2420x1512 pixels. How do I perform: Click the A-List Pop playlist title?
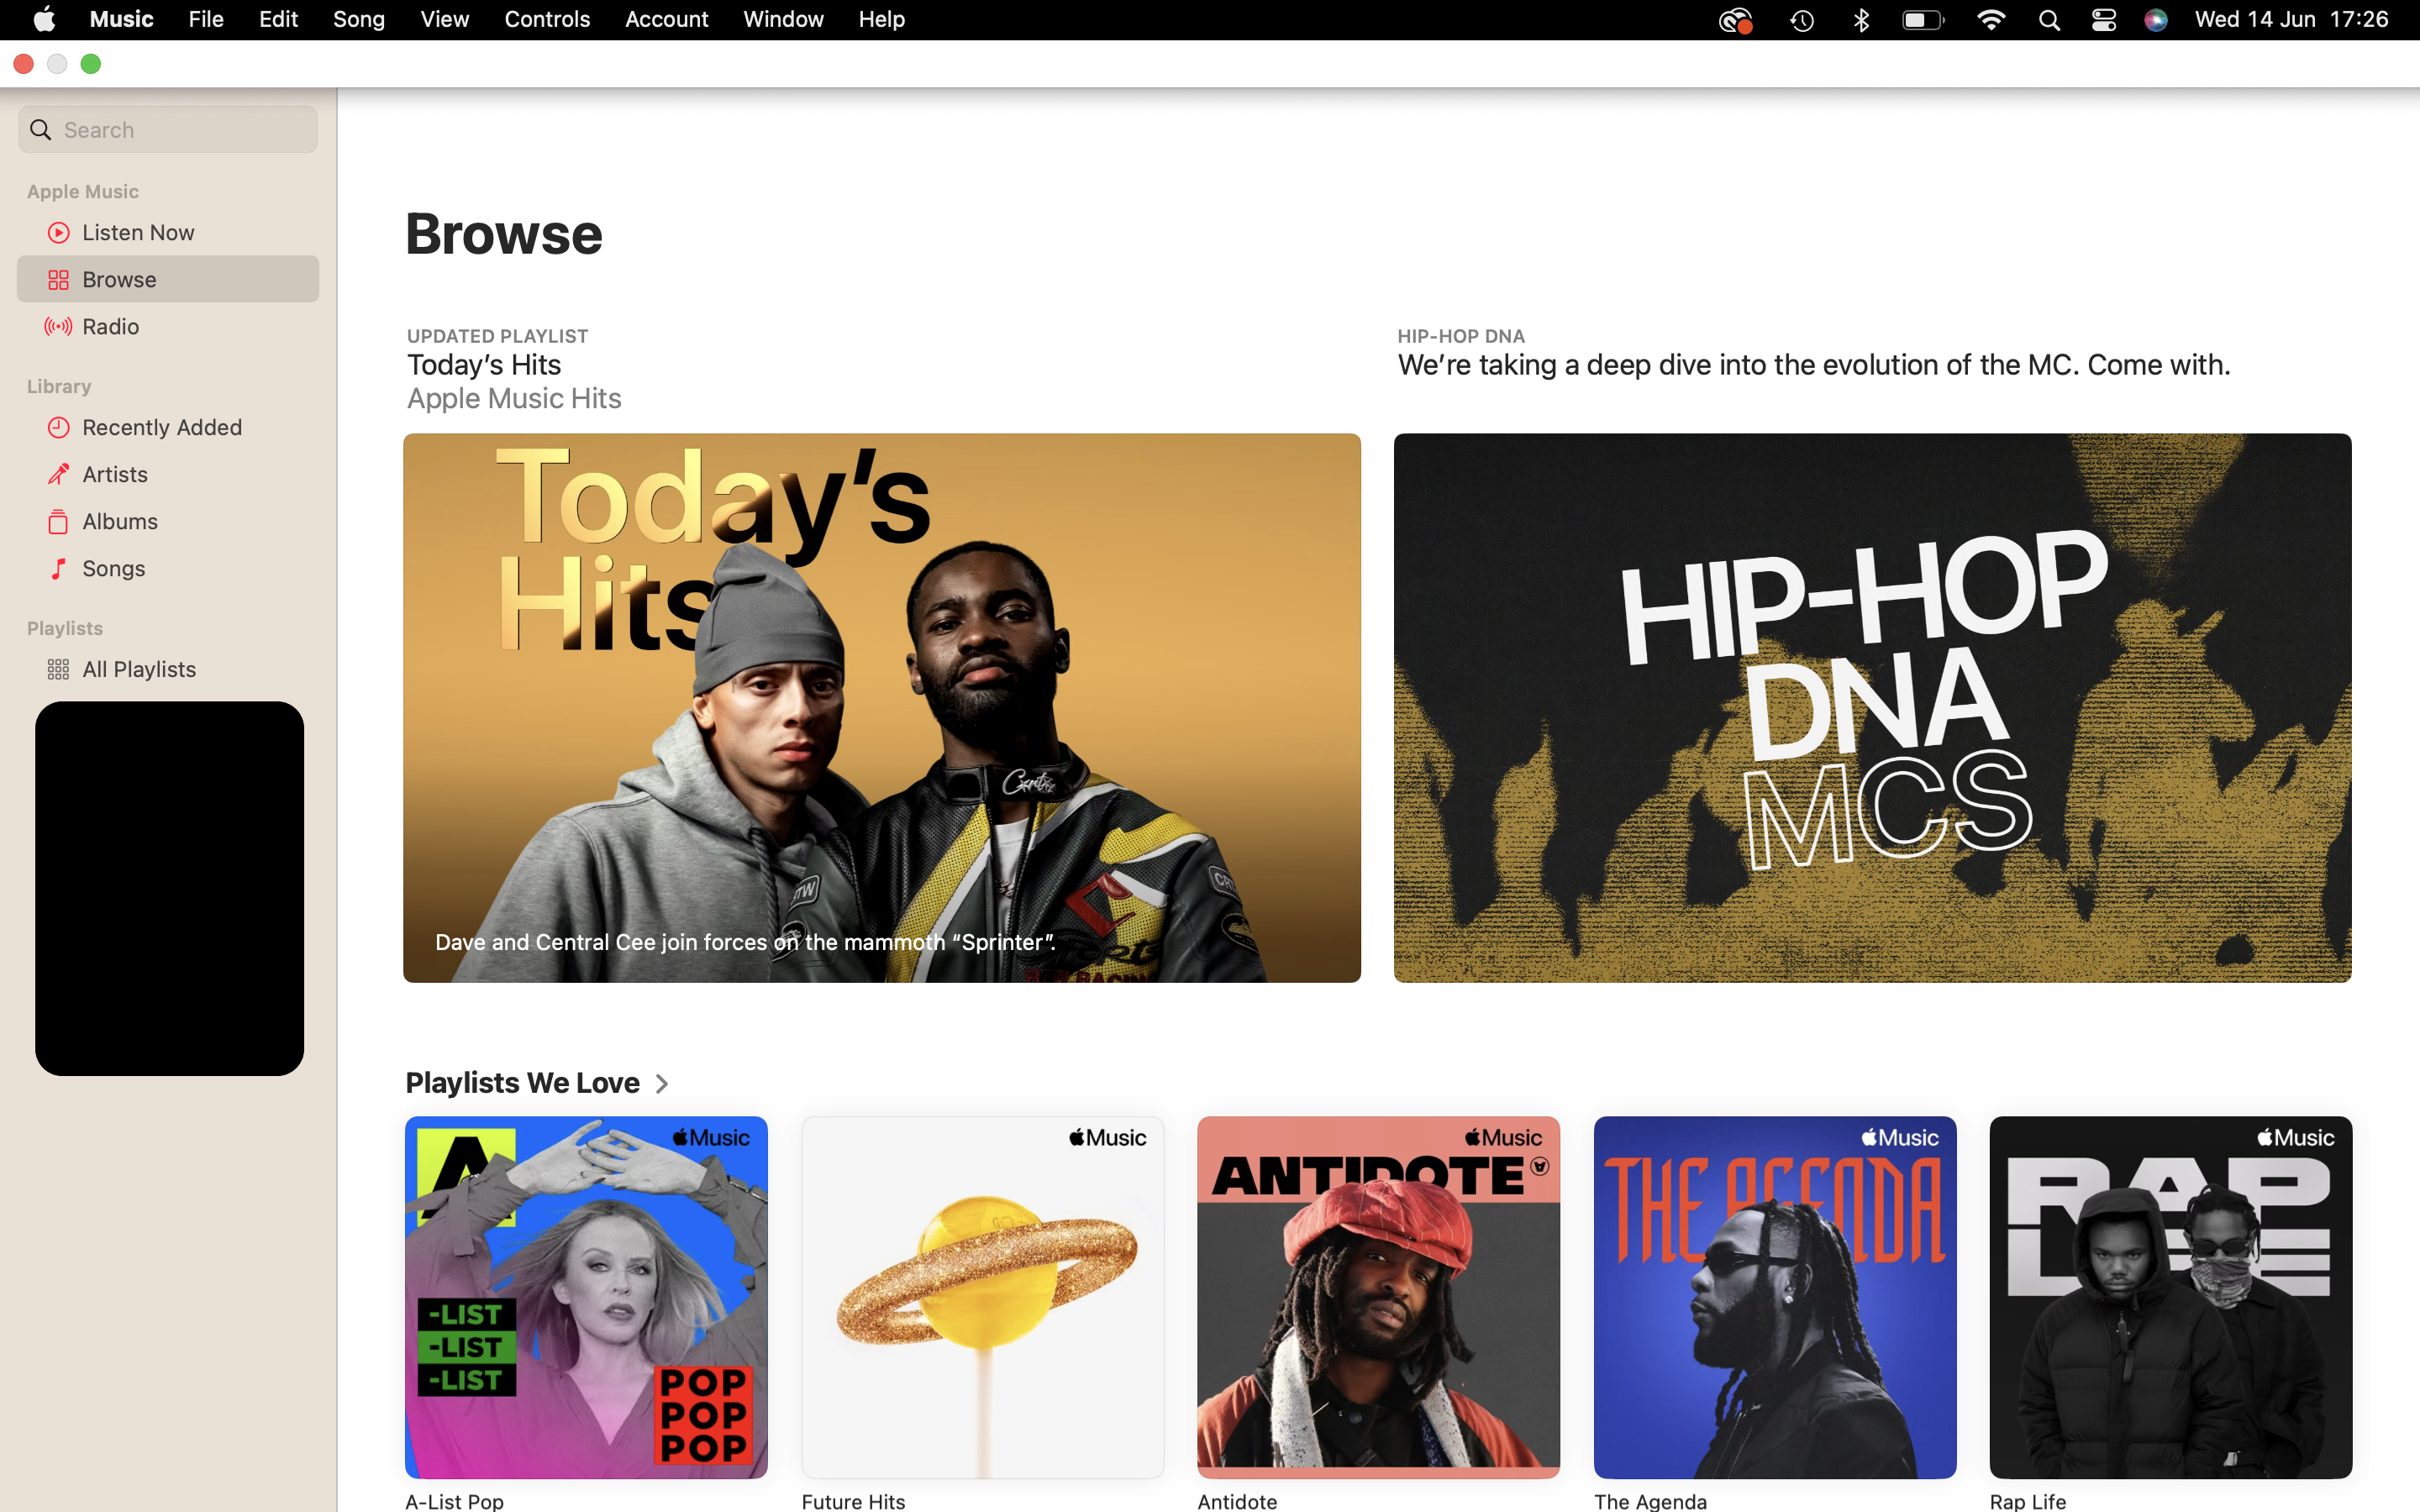pyautogui.click(x=455, y=1501)
